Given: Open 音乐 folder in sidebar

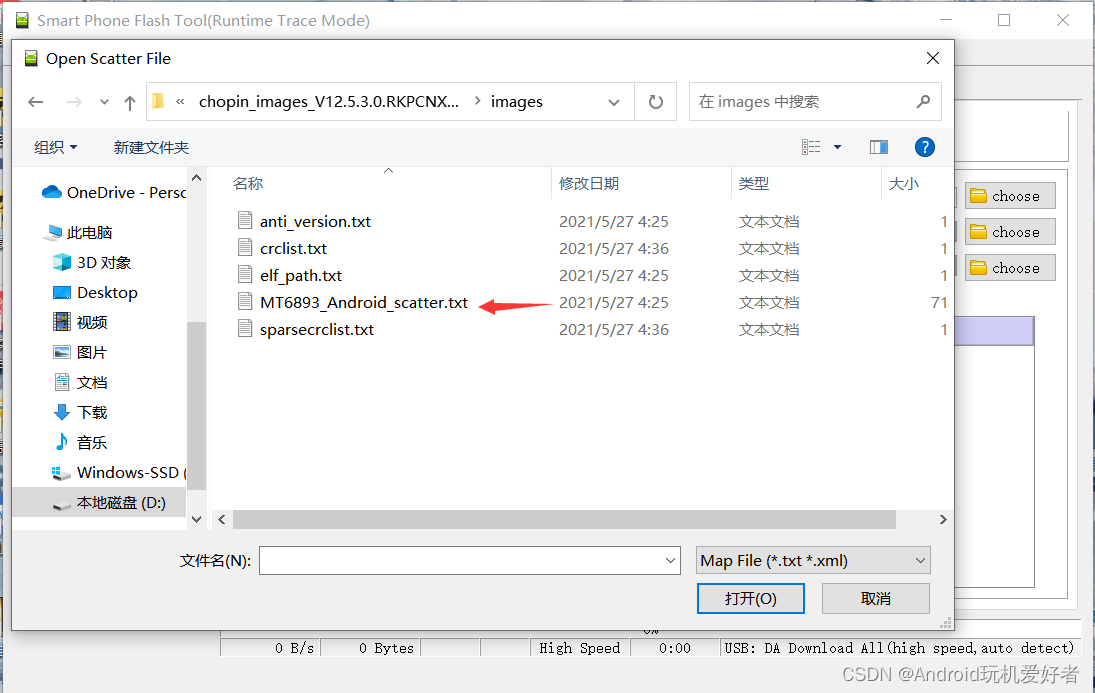Looking at the screenshot, I should click(x=80, y=442).
